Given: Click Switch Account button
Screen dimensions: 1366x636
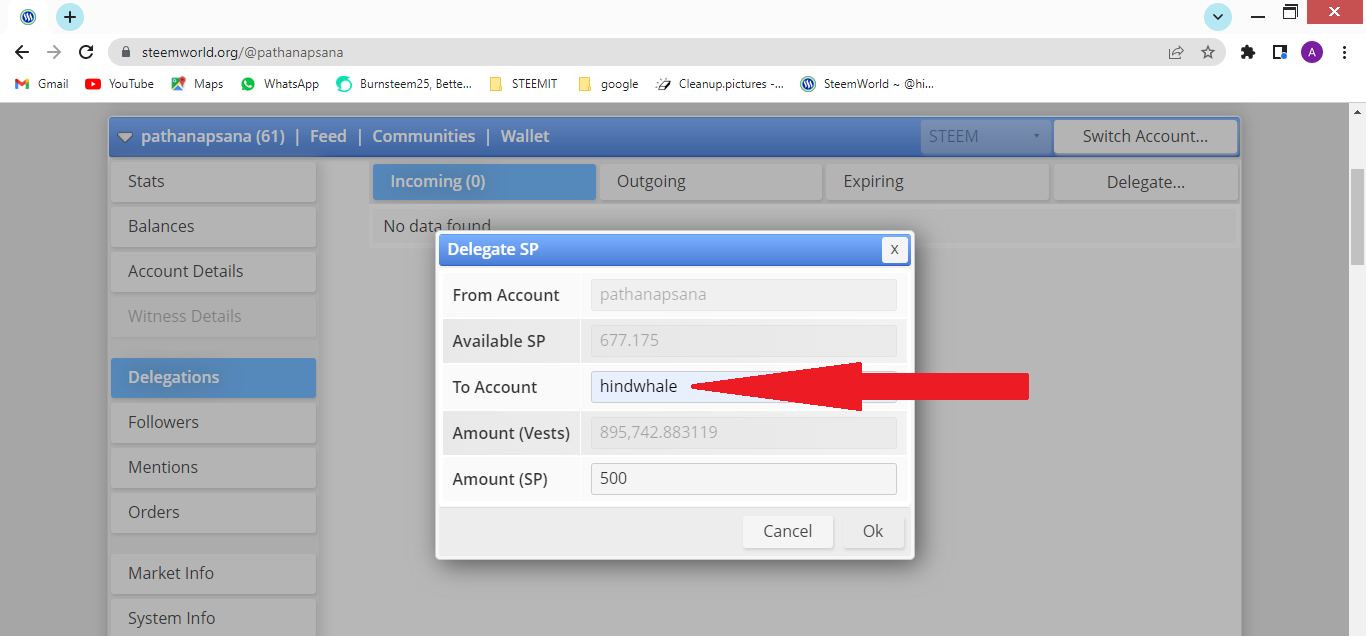Looking at the screenshot, I should click(1145, 136).
